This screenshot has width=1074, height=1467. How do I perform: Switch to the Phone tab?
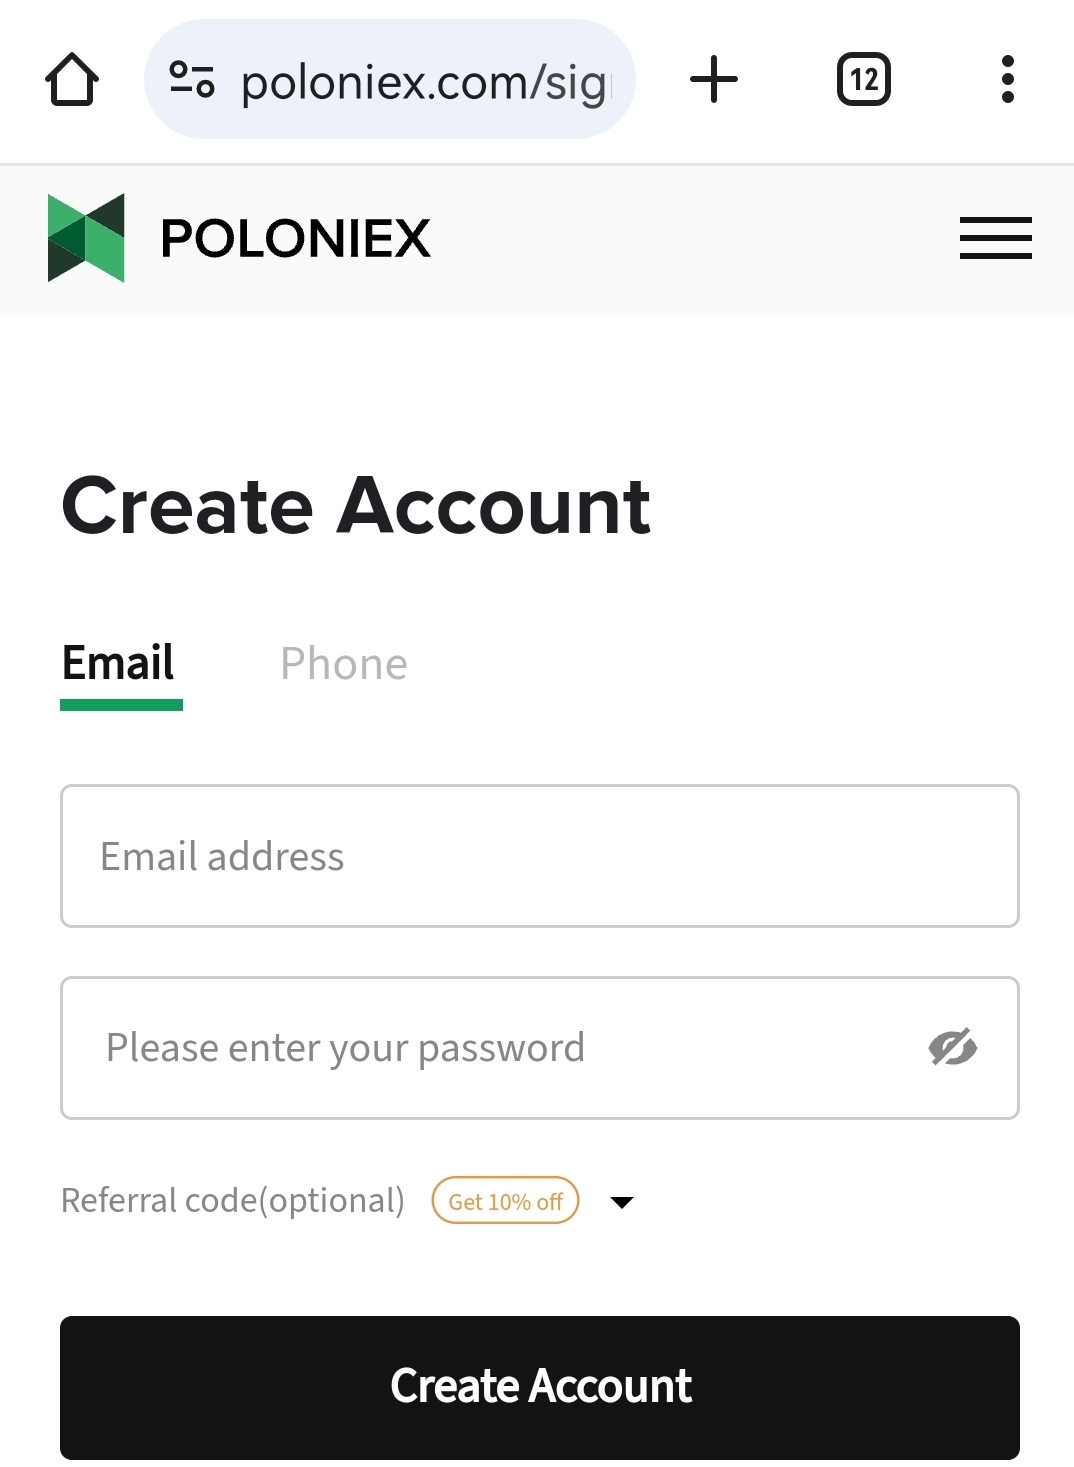coord(344,664)
